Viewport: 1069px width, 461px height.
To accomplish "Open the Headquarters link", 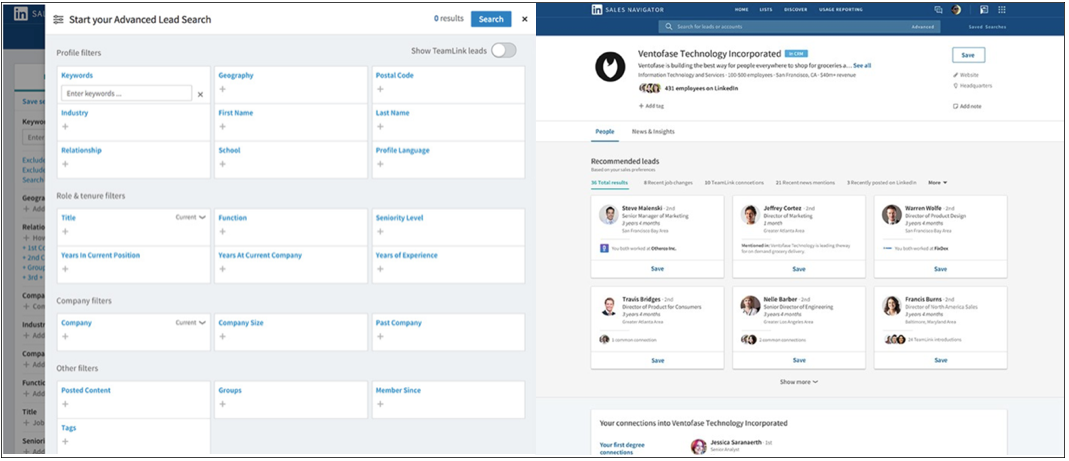I will coord(973,86).
